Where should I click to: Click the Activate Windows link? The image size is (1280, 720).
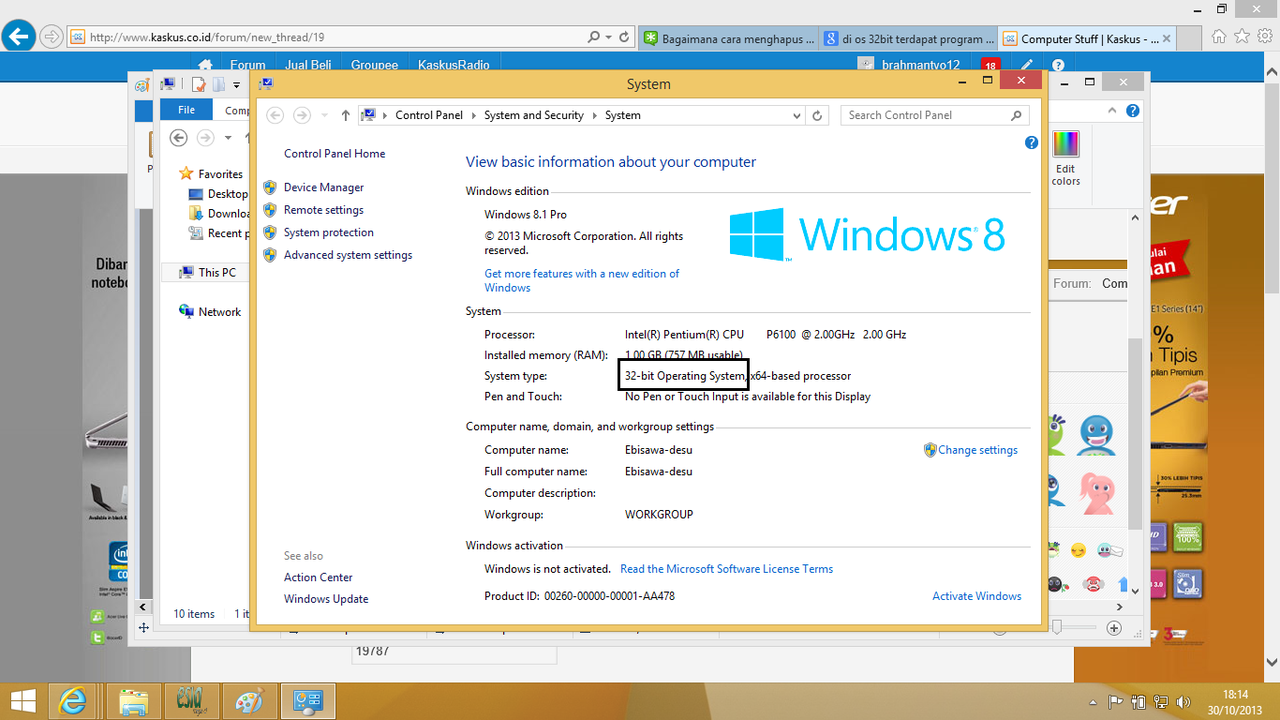(976, 596)
